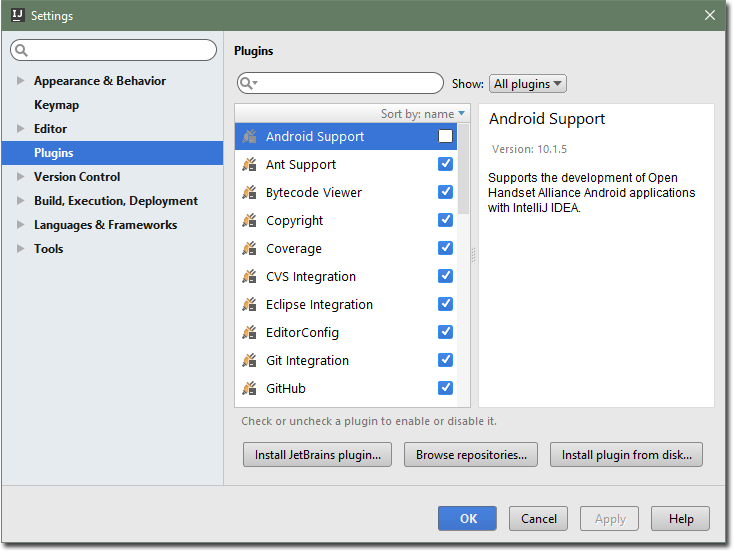Open the Help button

tap(681, 518)
